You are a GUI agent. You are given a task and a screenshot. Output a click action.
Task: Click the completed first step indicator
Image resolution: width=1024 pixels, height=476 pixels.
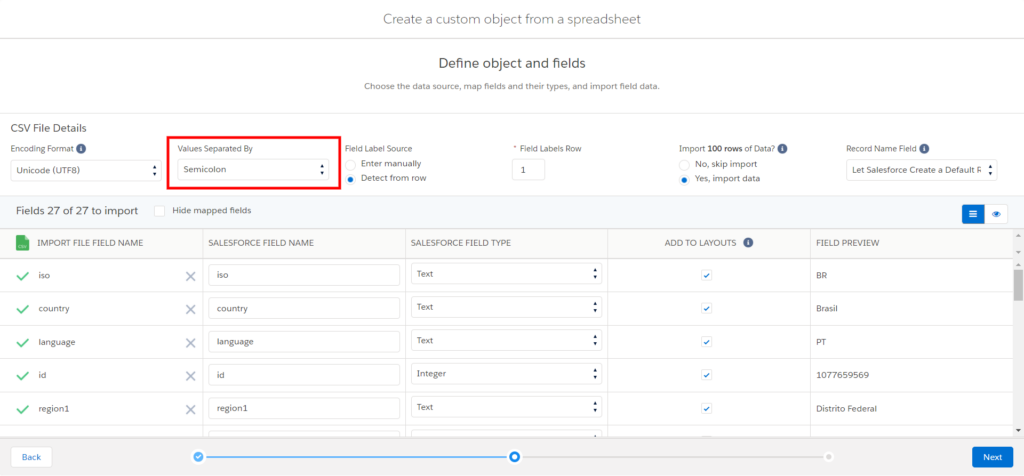click(199, 456)
